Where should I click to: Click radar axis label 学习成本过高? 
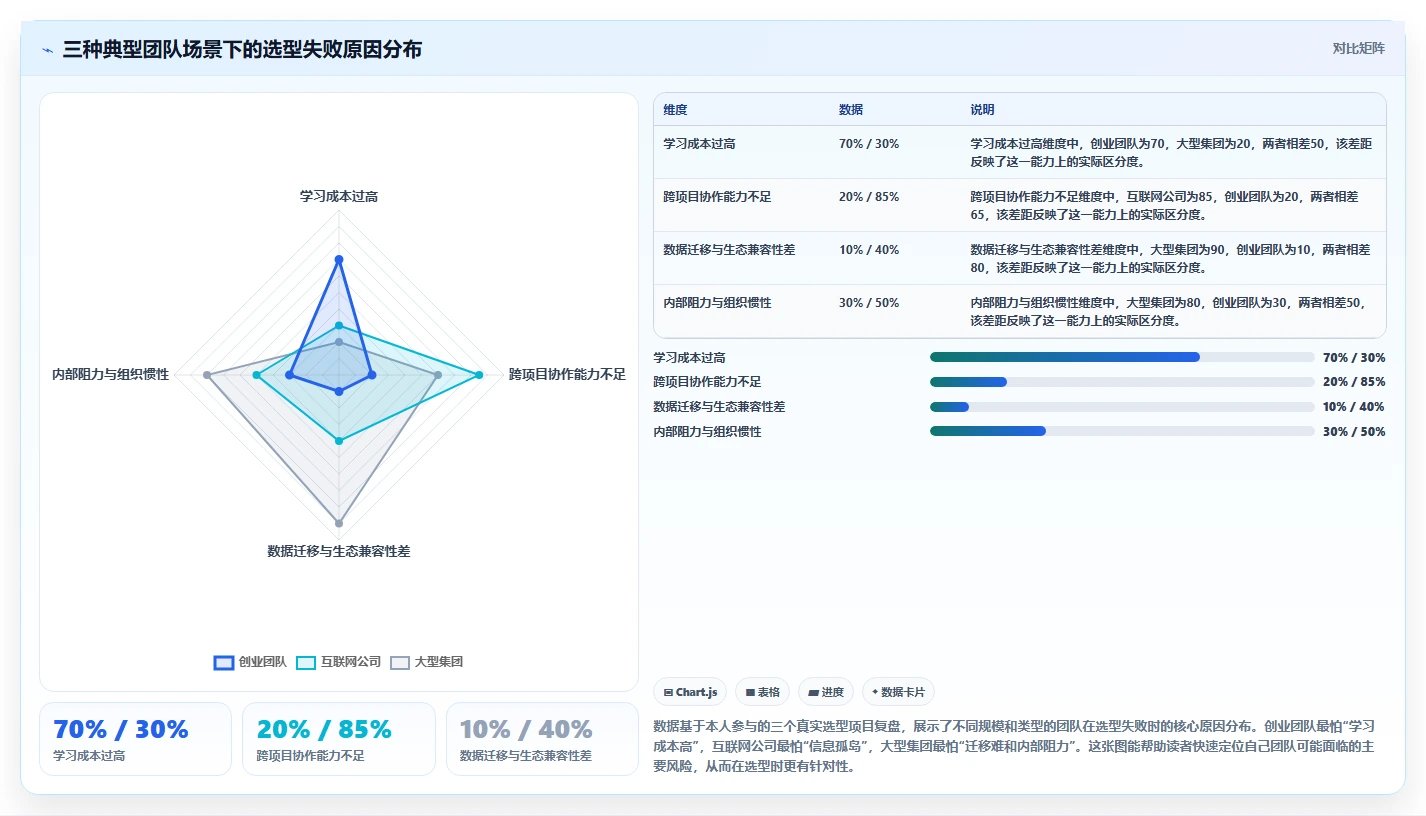click(339, 197)
